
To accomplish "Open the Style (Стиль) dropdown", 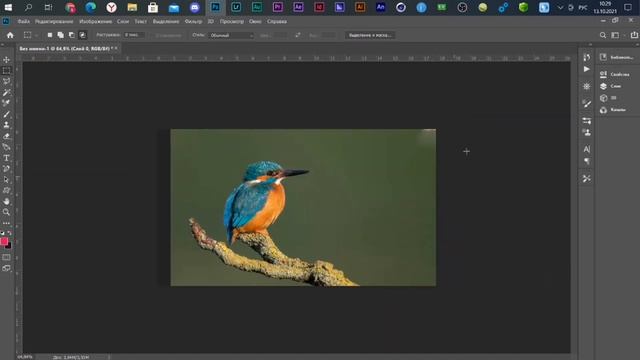I will pos(231,36).
